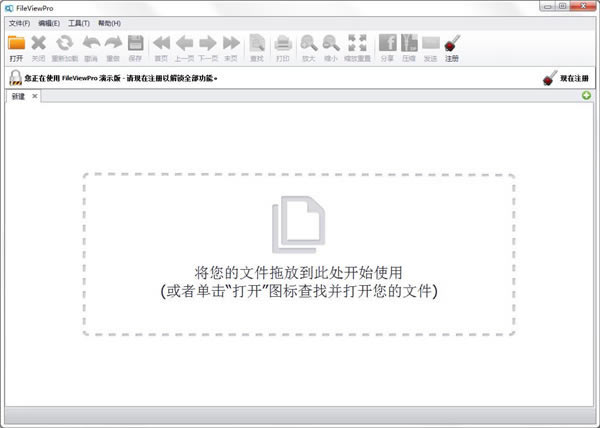Click the Previous page (上一页) arrow
600x428 pixels.
(184, 43)
